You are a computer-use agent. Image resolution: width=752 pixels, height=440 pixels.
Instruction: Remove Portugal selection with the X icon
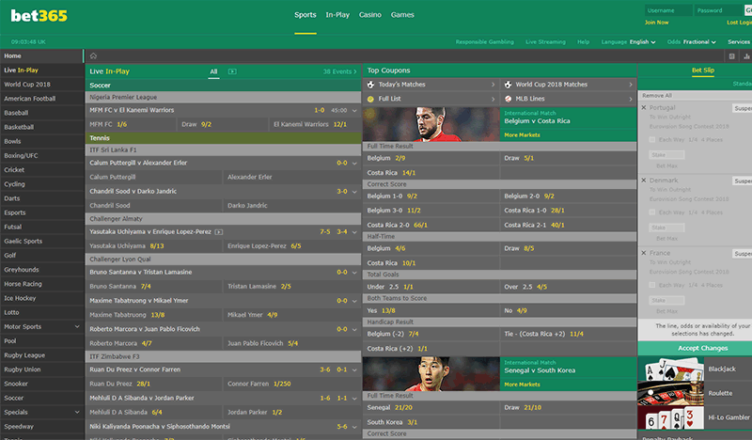coord(643,107)
